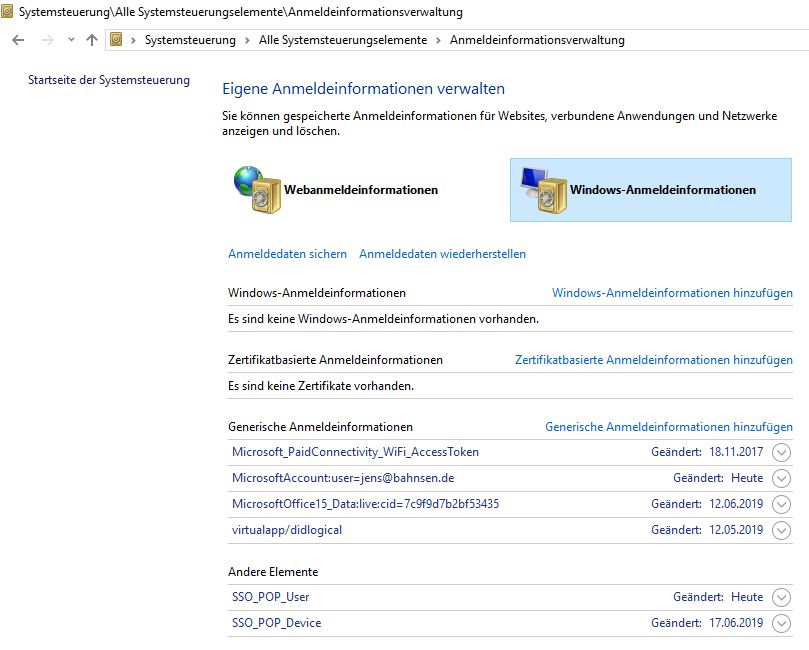Image resolution: width=809 pixels, height=650 pixels.
Task: Expand the virtualapp/didlogical chevron
Action: click(781, 530)
